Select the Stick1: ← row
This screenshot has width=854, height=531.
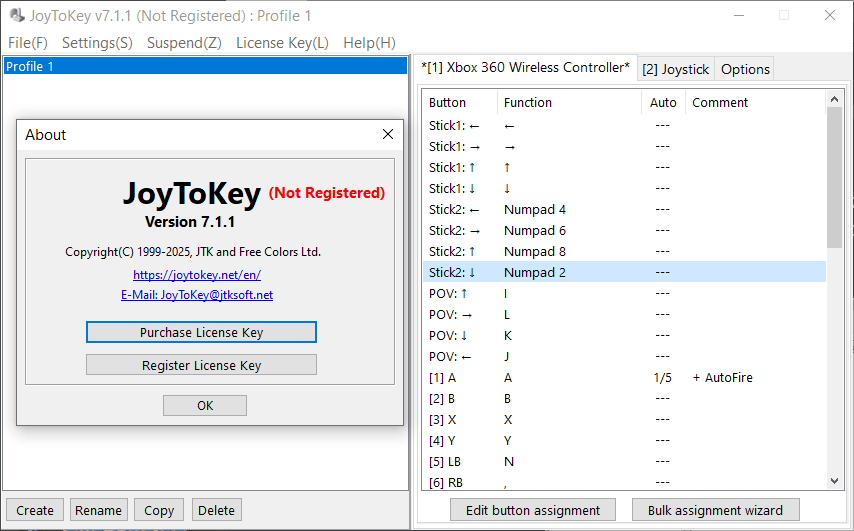[x=624, y=125]
